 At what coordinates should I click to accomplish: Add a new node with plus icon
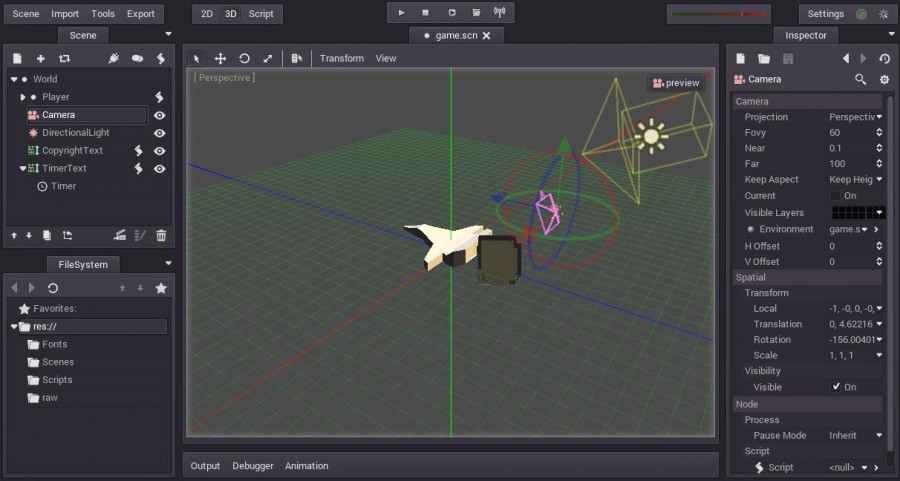point(41,59)
